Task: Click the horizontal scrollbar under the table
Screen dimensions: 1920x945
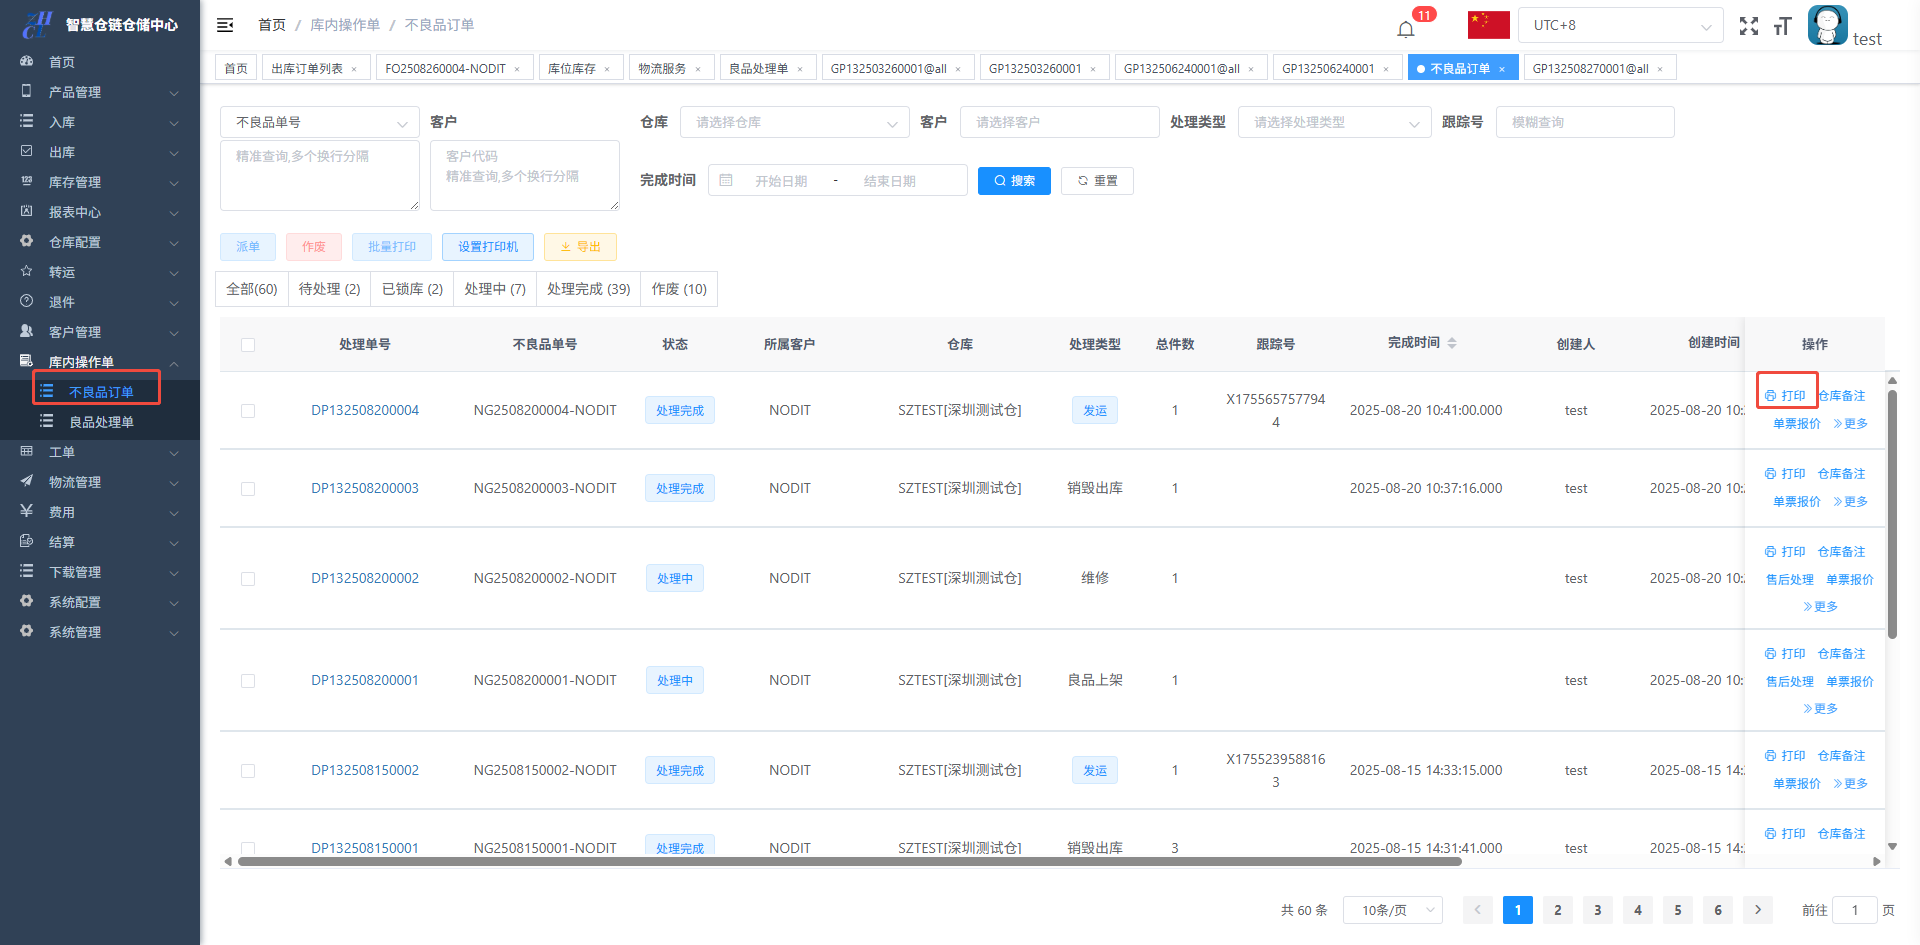Action: click(850, 861)
